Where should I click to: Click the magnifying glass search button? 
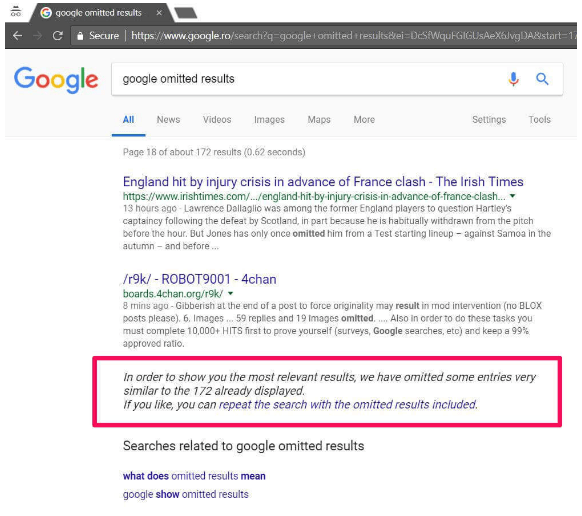point(542,79)
